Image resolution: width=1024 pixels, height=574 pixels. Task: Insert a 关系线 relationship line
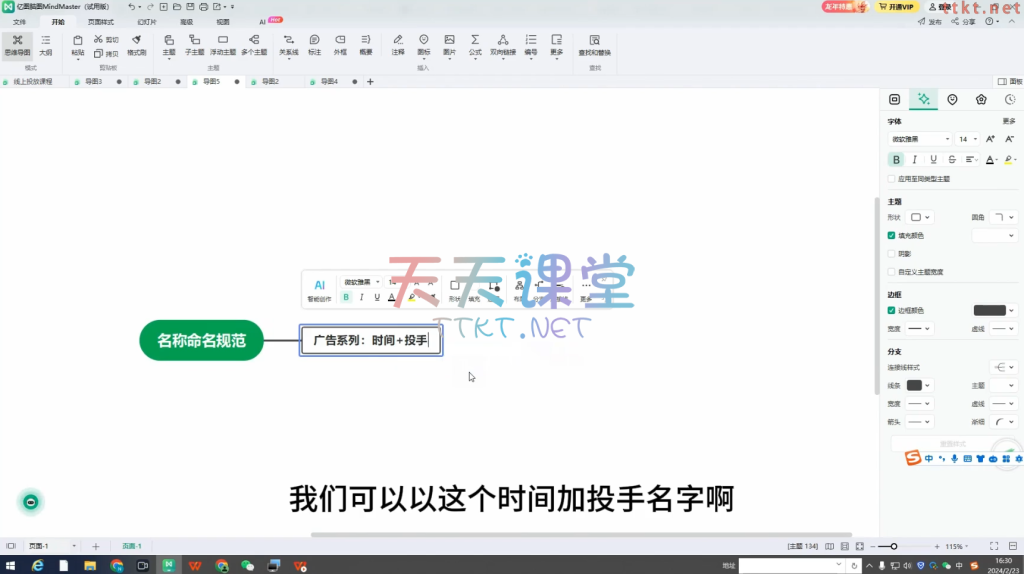coord(288,43)
